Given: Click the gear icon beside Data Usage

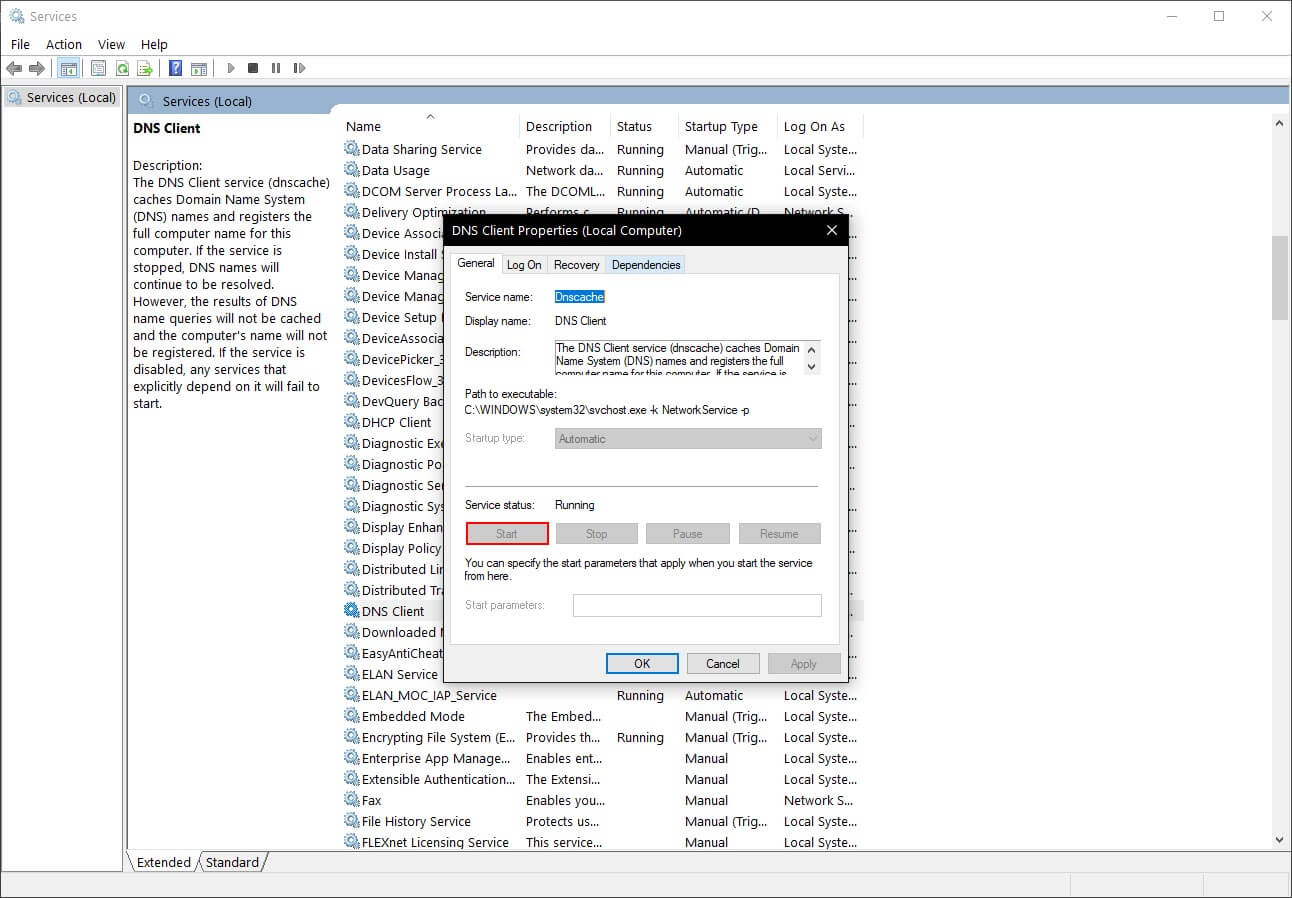Looking at the screenshot, I should (352, 169).
